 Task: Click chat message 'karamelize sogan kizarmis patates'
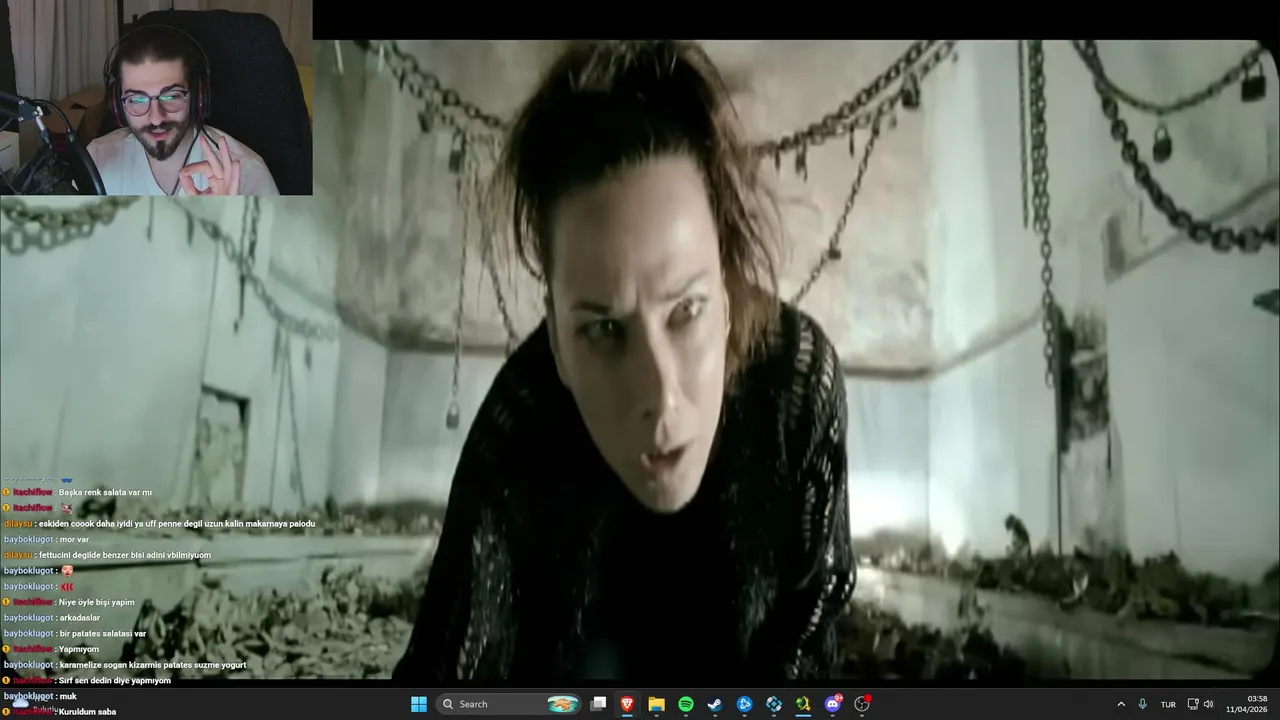(x=153, y=664)
